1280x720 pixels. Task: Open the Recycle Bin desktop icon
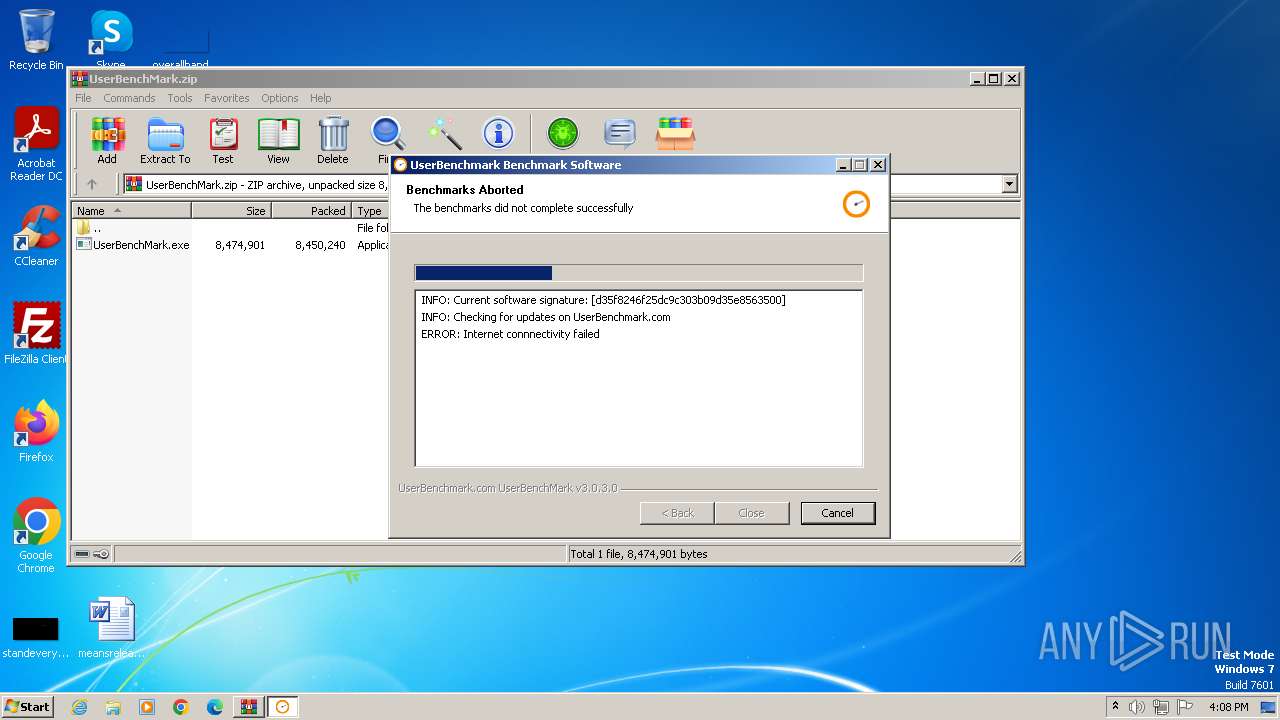point(36,40)
